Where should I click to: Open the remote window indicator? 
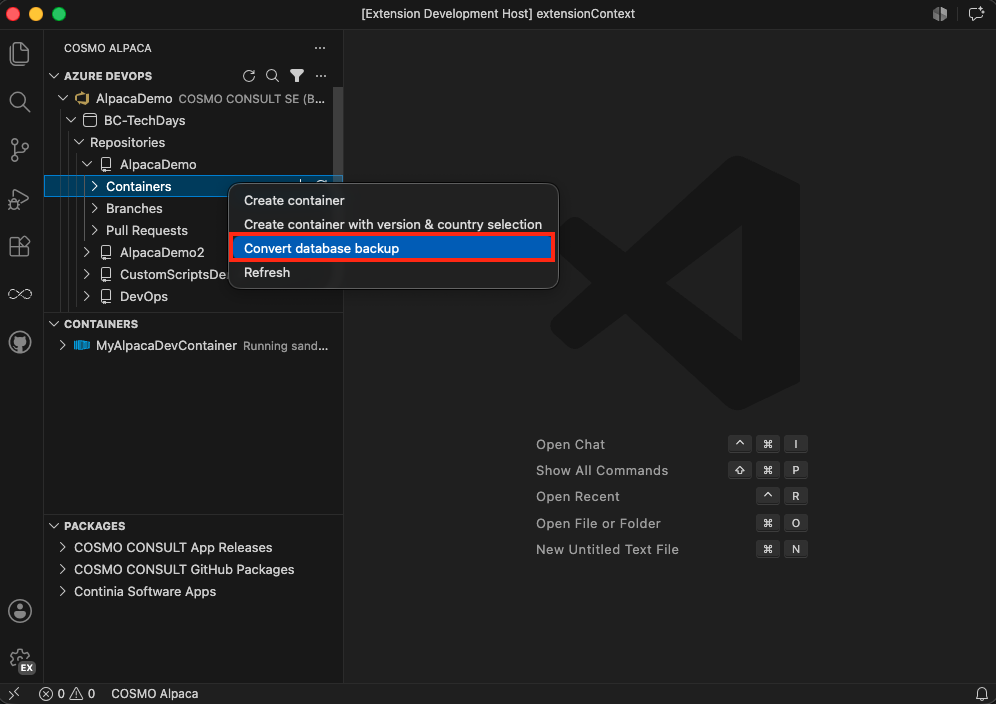click(x=14, y=694)
